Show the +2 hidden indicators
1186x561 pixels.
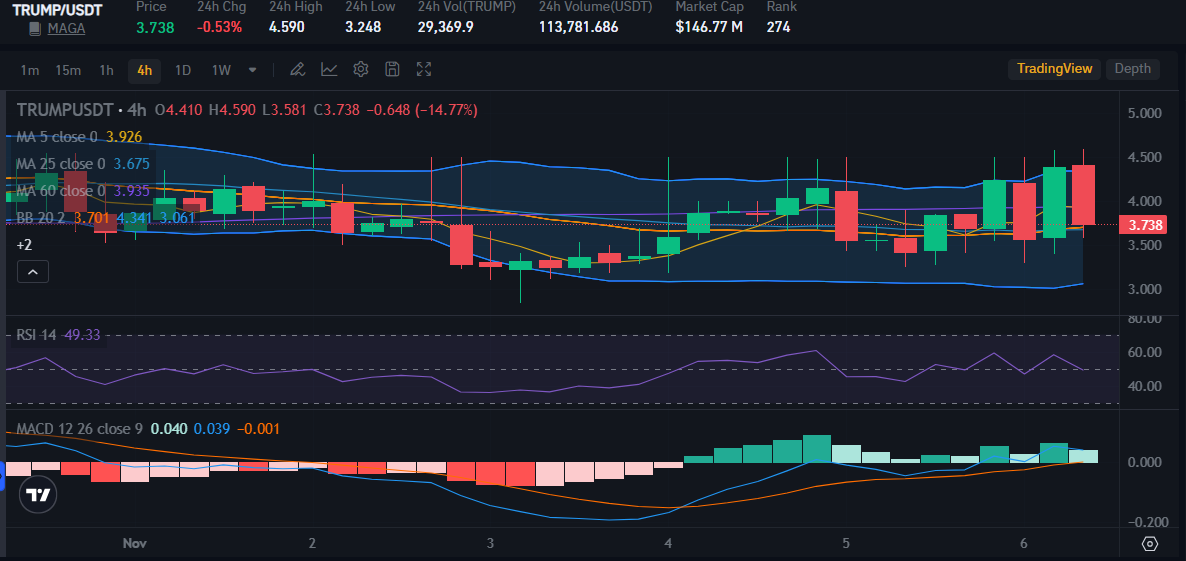[x=24, y=245]
